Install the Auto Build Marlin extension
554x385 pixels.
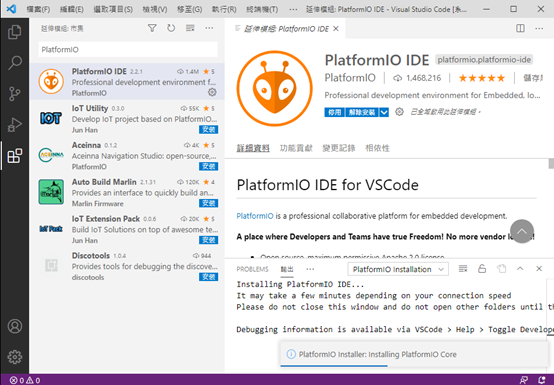(208, 203)
